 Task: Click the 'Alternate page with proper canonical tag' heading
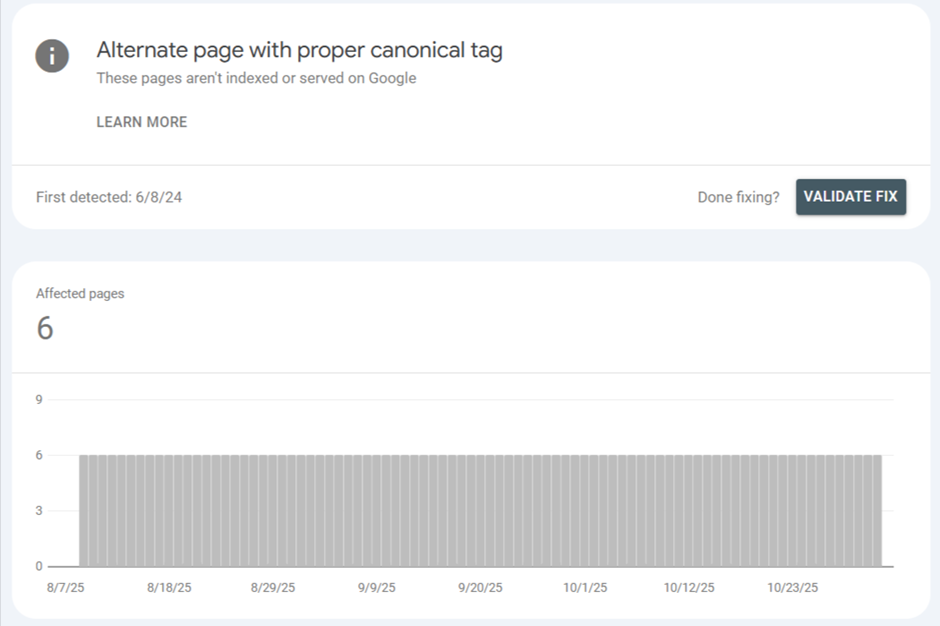[299, 50]
